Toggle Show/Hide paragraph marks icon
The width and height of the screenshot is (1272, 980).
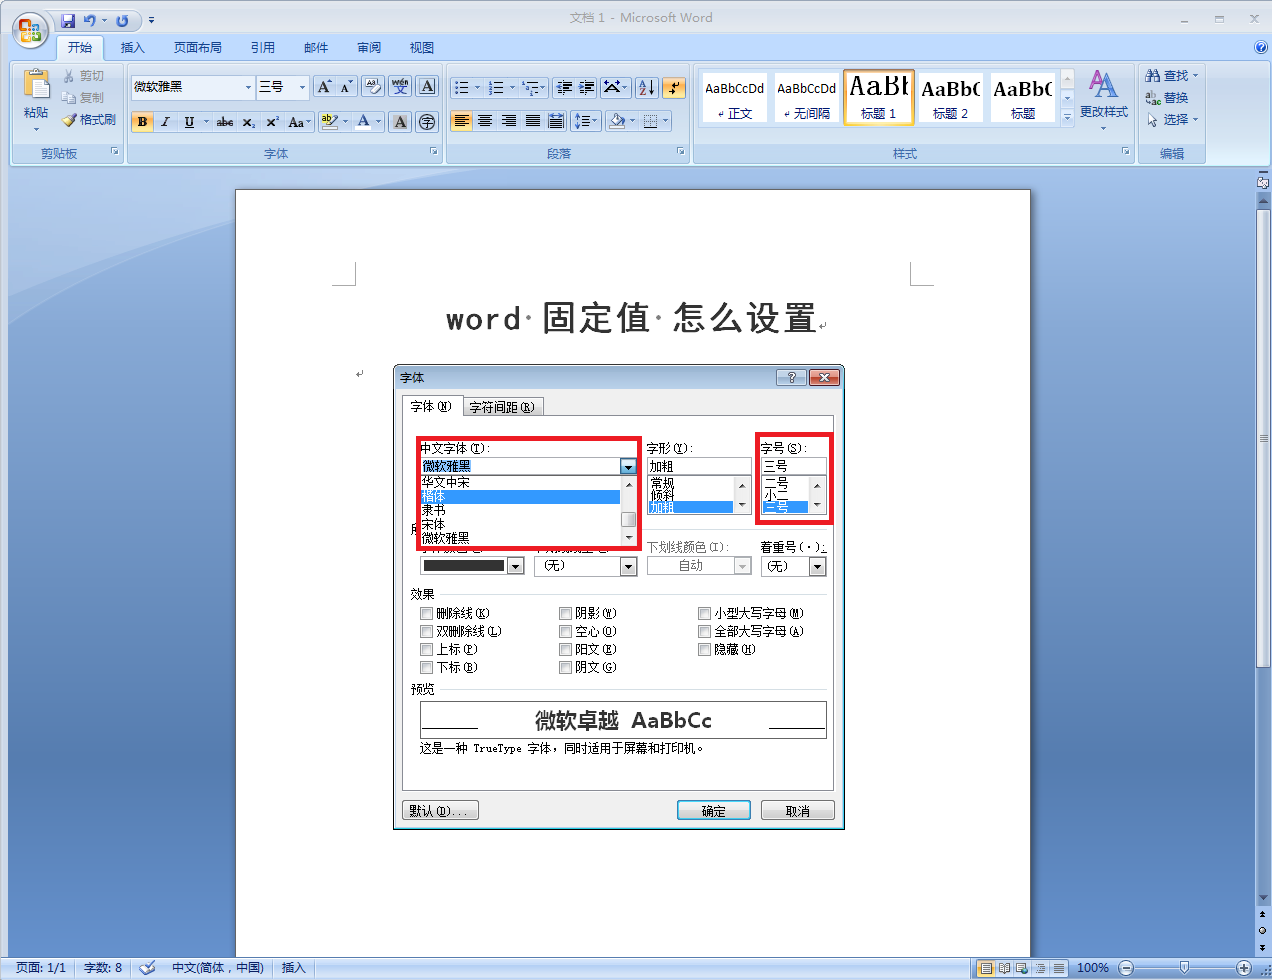(674, 87)
